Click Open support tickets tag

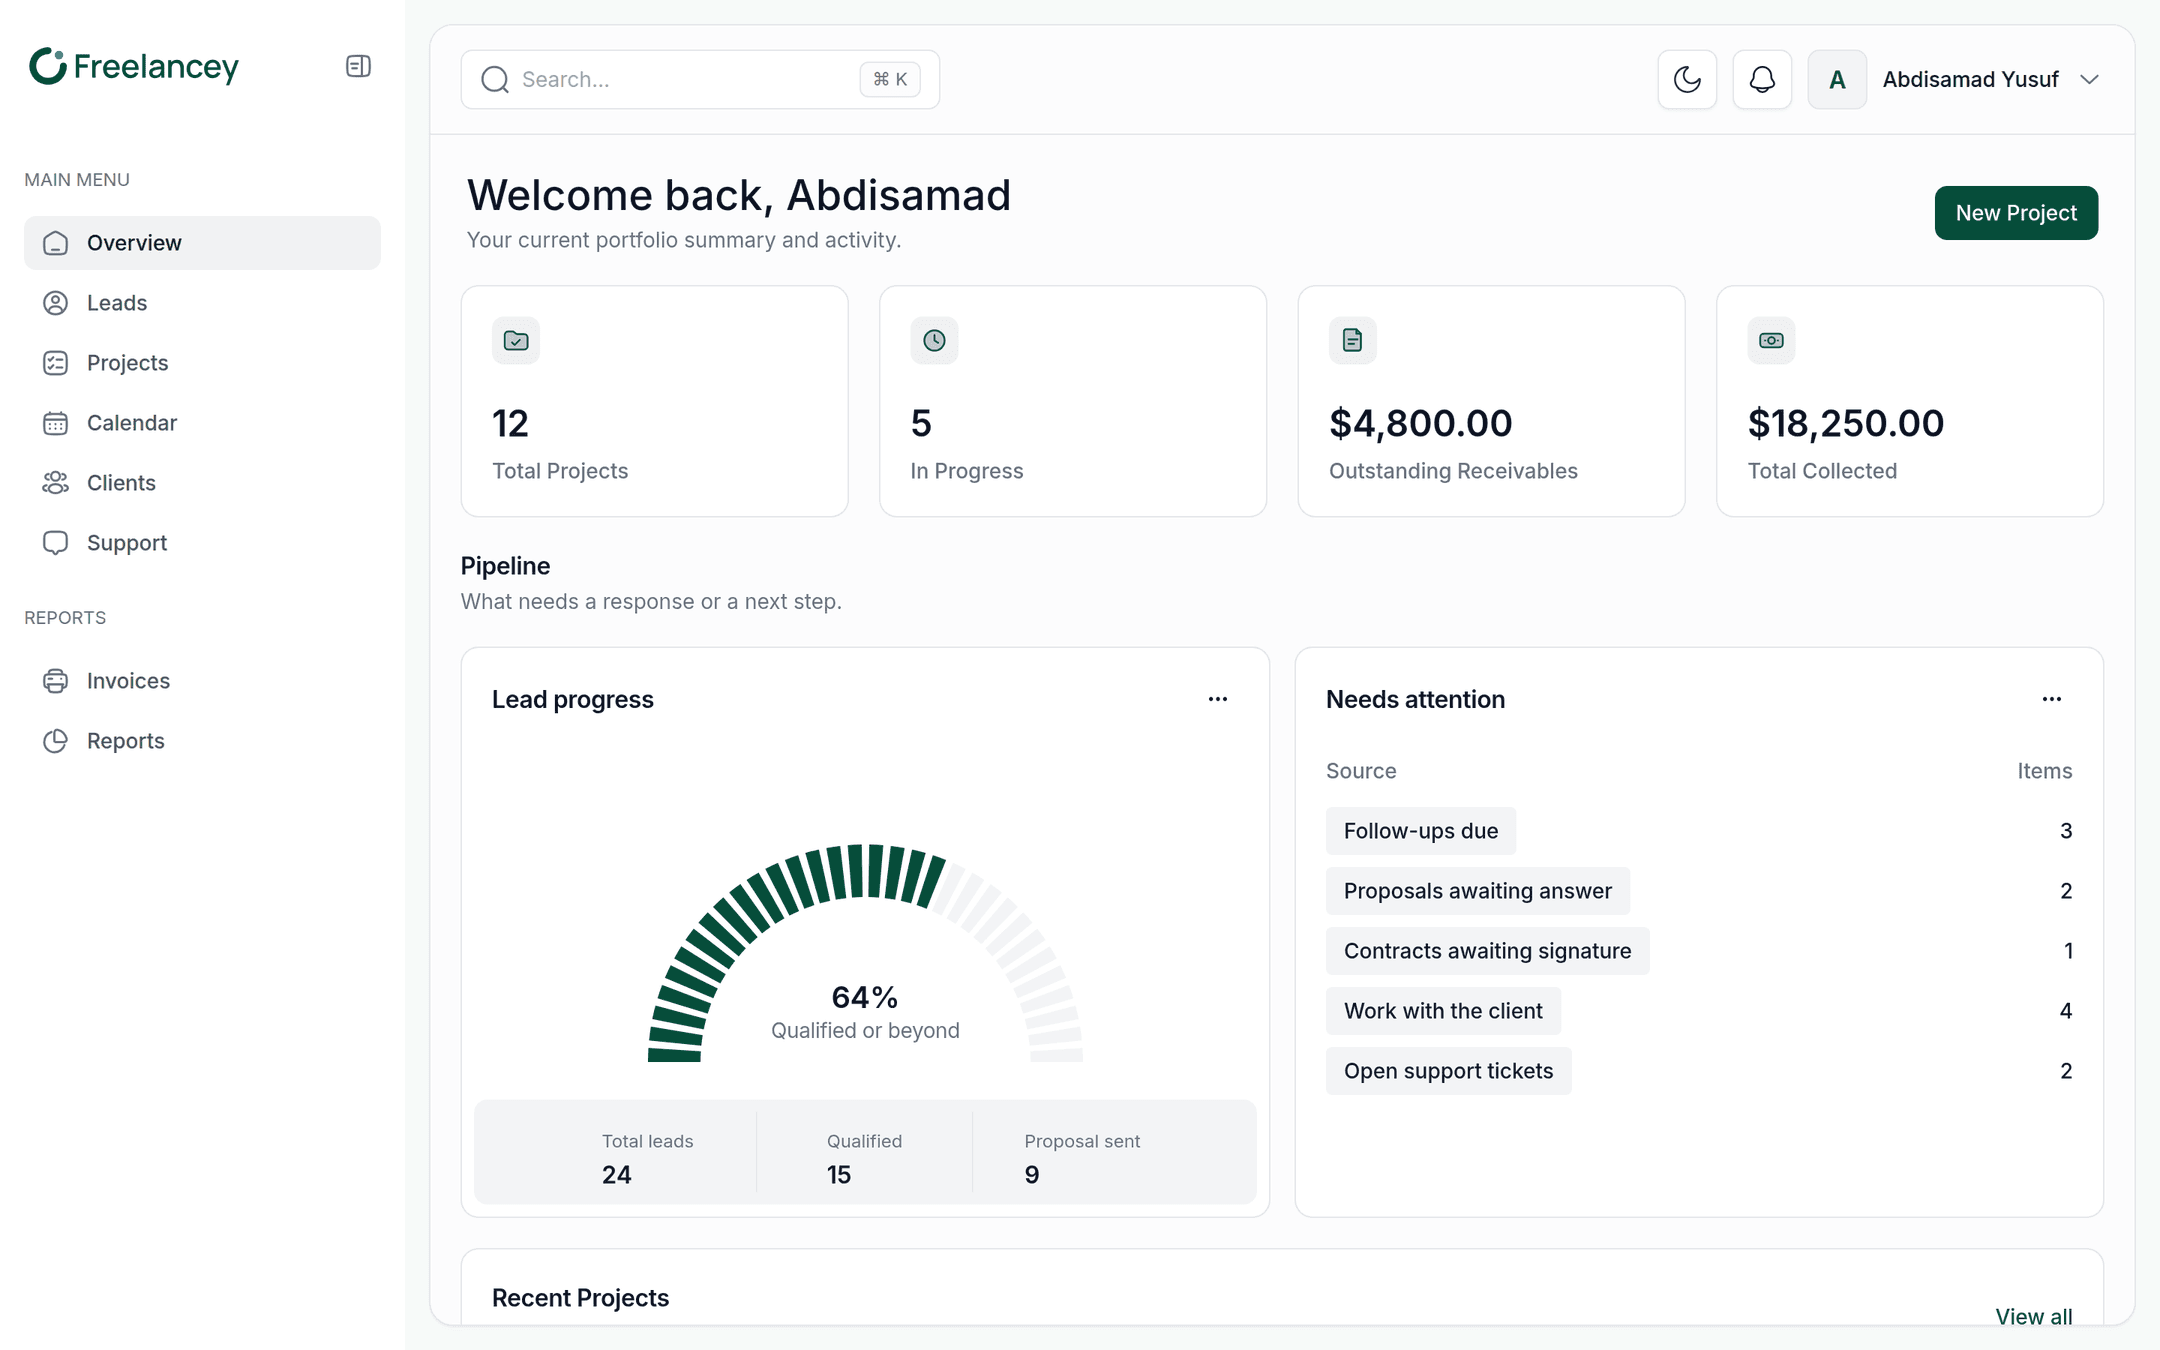(x=1449, y=1071)
